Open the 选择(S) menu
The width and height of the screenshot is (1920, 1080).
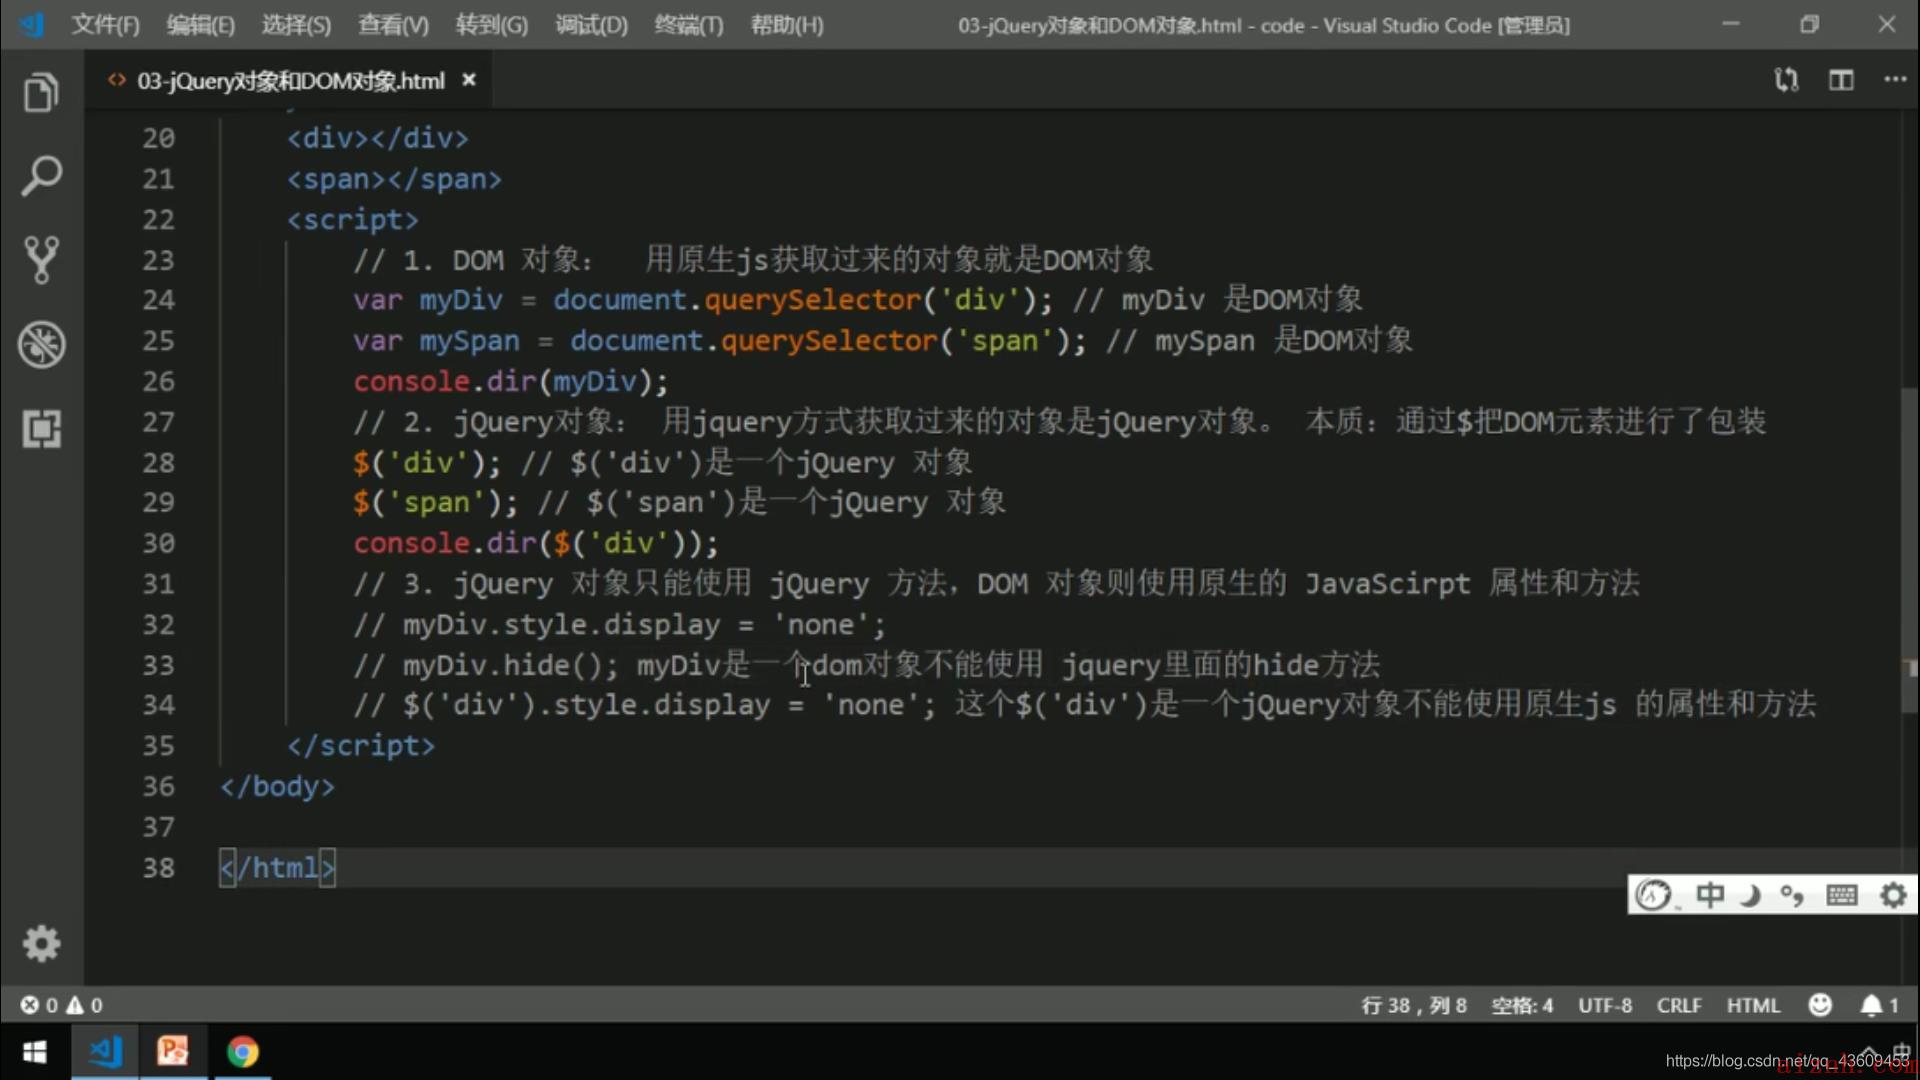(x=296, y=25)
